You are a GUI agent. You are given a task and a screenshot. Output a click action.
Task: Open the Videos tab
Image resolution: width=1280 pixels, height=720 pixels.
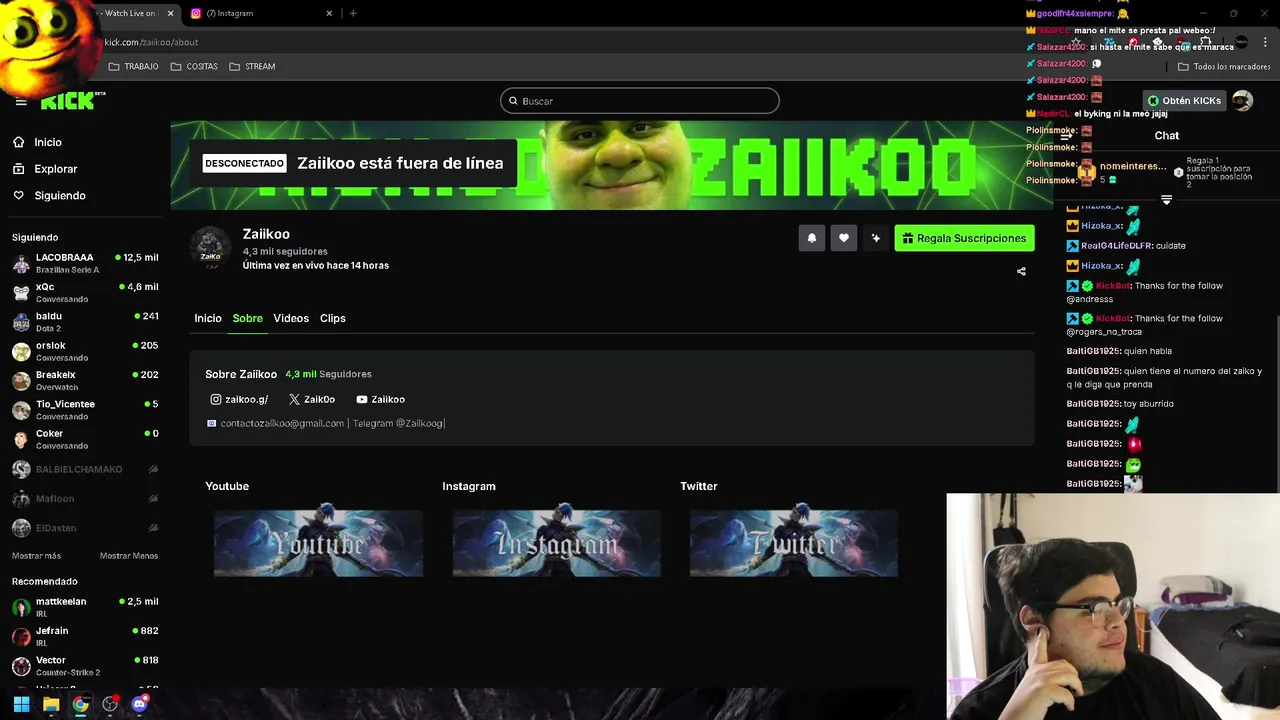point(291,318)
